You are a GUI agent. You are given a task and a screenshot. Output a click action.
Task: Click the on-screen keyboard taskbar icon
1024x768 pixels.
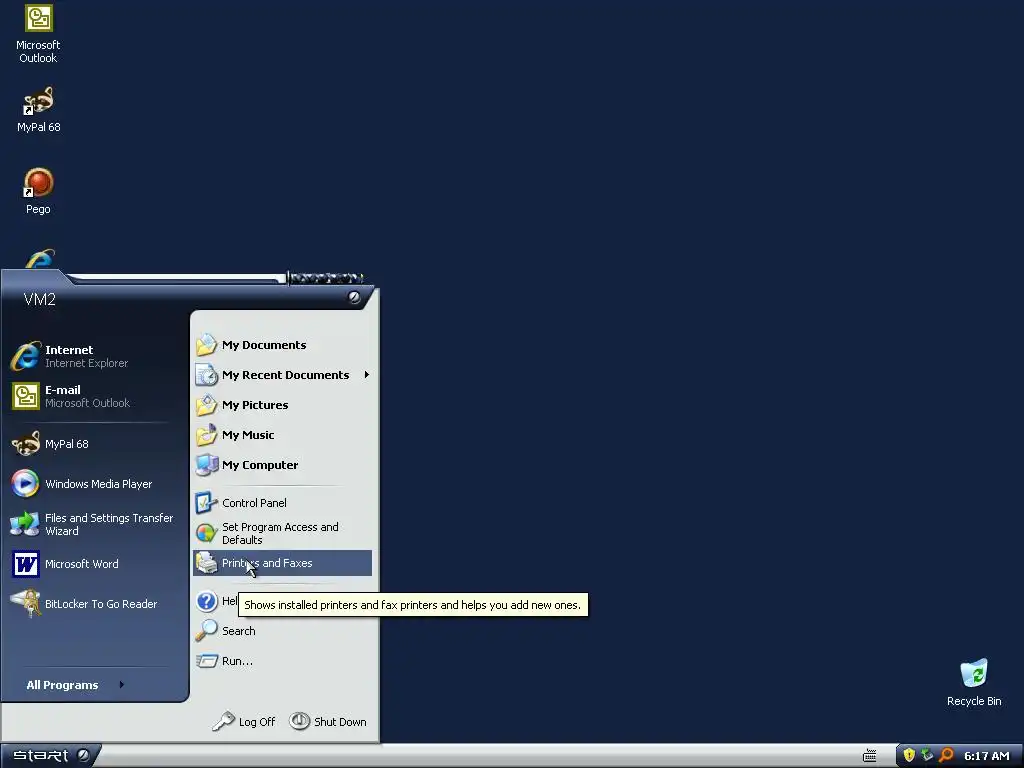pyautogui.click(x=870, y=756)
